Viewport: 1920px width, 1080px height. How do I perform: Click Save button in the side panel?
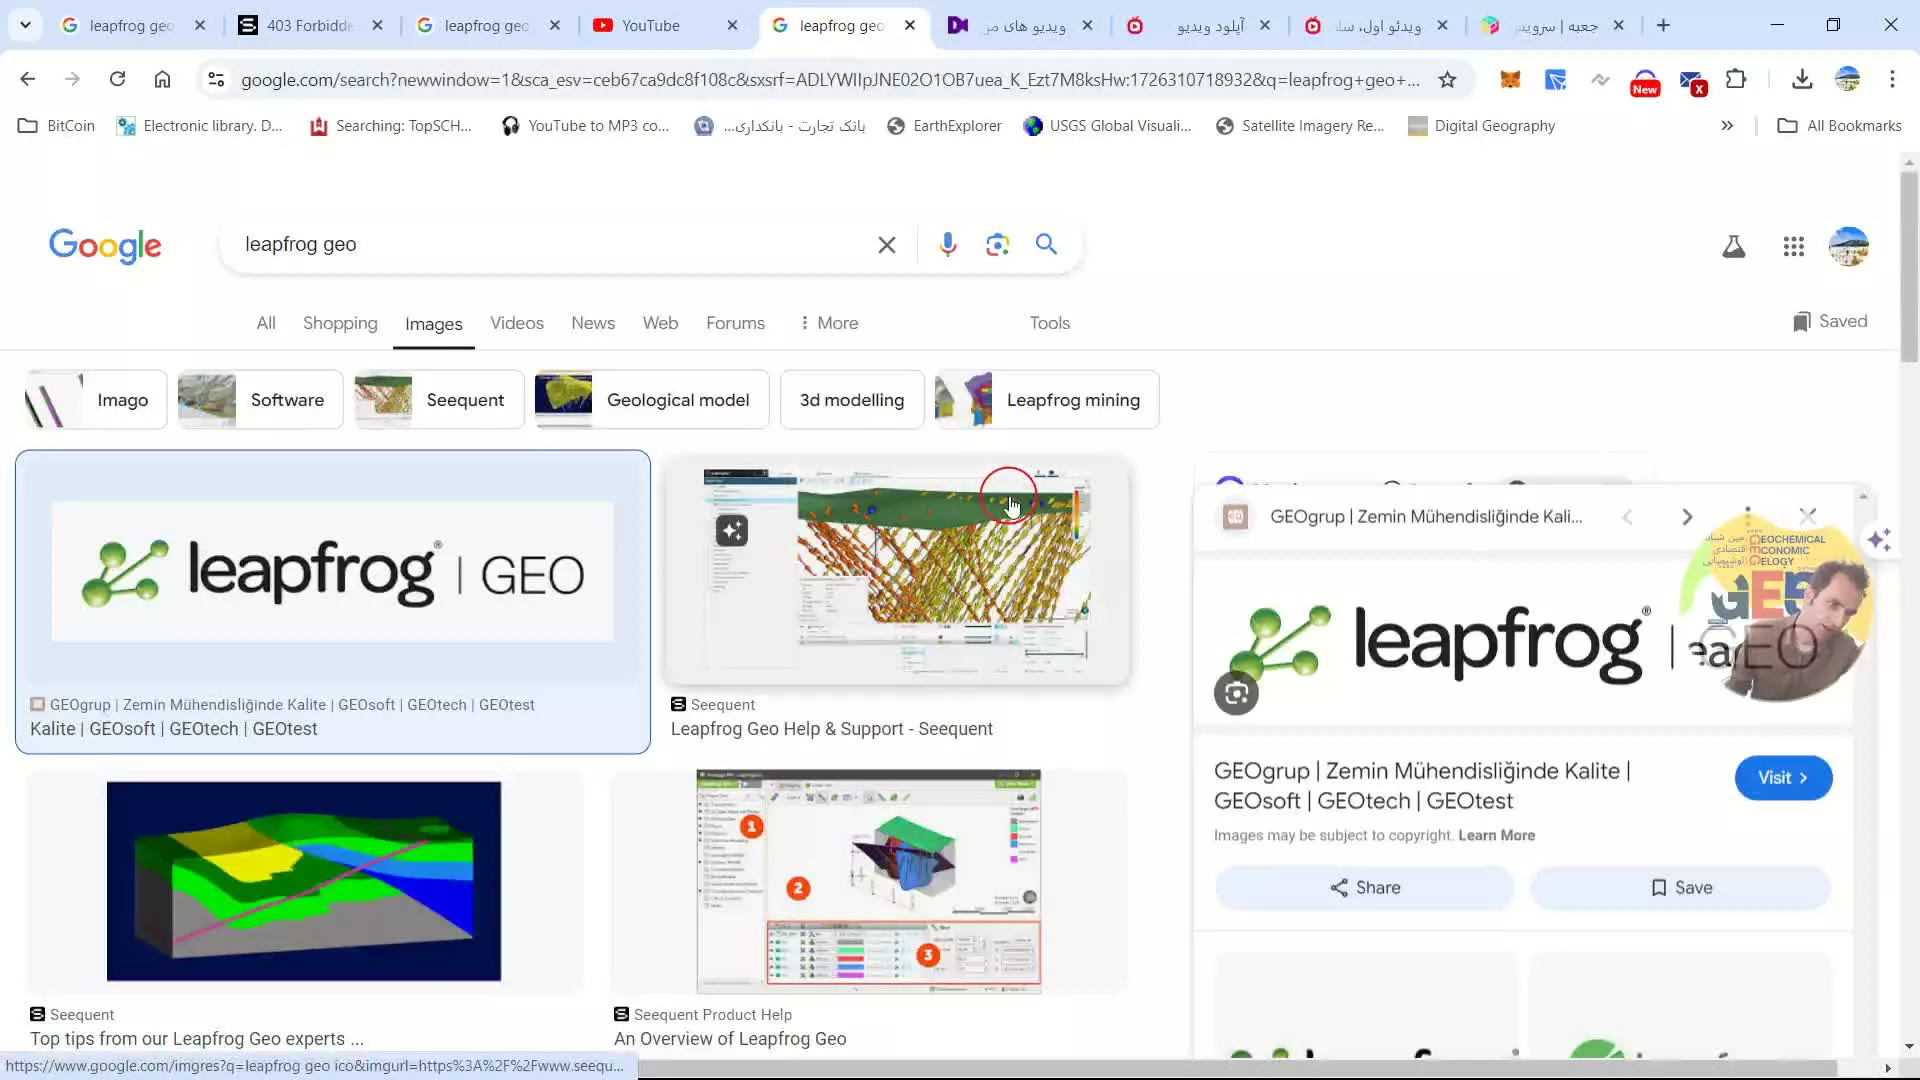point(1681,886)
